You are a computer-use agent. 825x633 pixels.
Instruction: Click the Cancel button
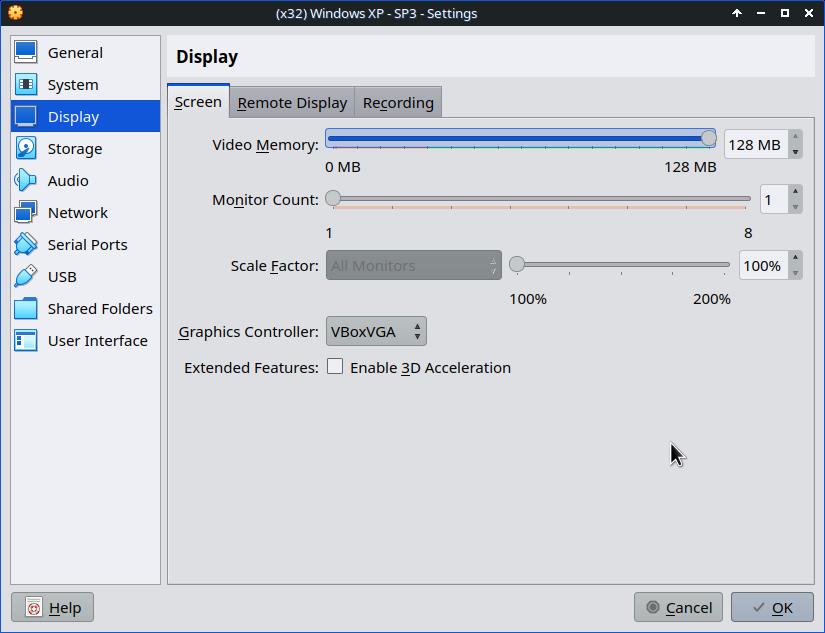coord(678,607)
